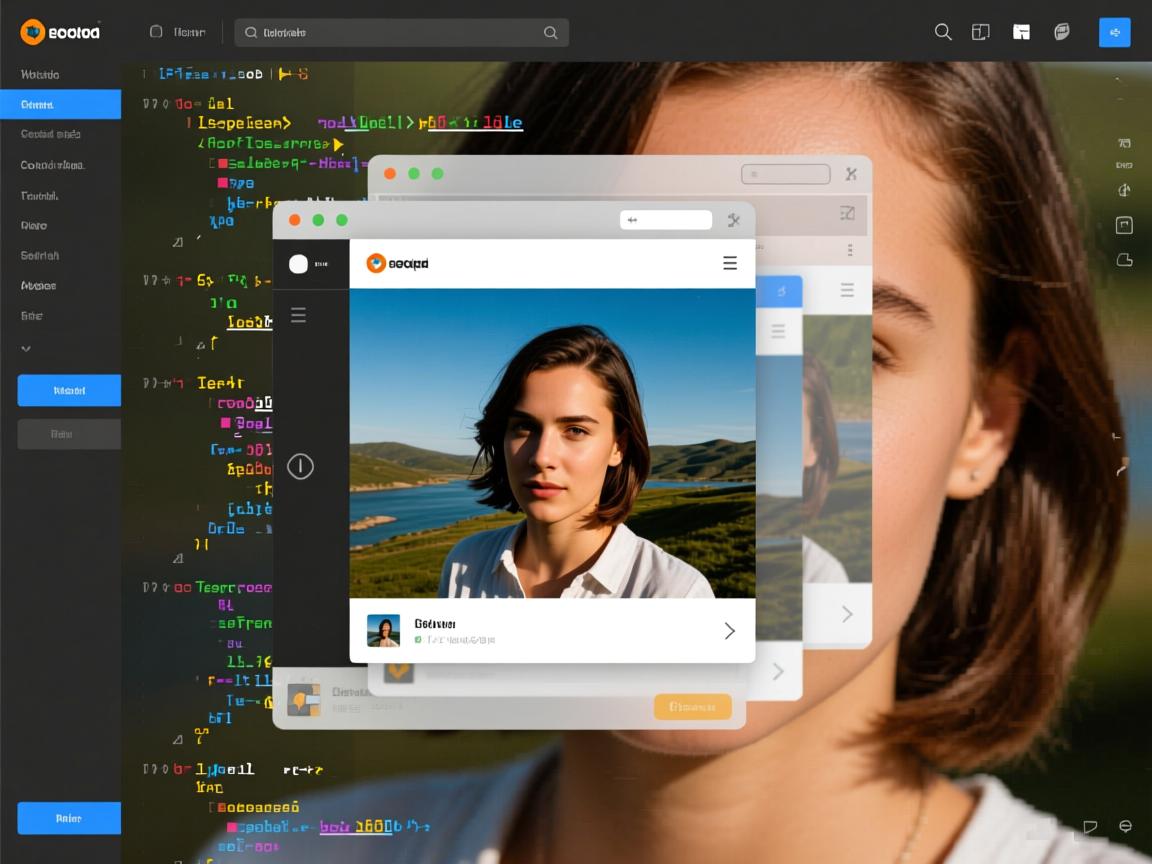
Task: Click the white save icon in top bar
Action: click(1021, 32)
